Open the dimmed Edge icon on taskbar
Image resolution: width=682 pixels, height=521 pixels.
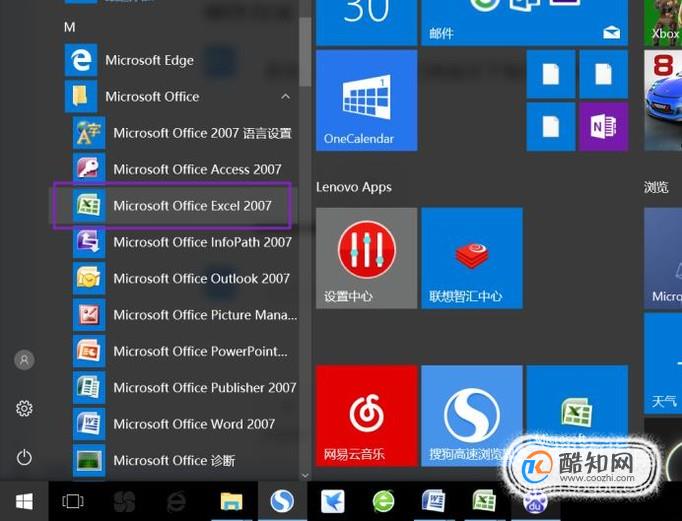tap(176, 501)
